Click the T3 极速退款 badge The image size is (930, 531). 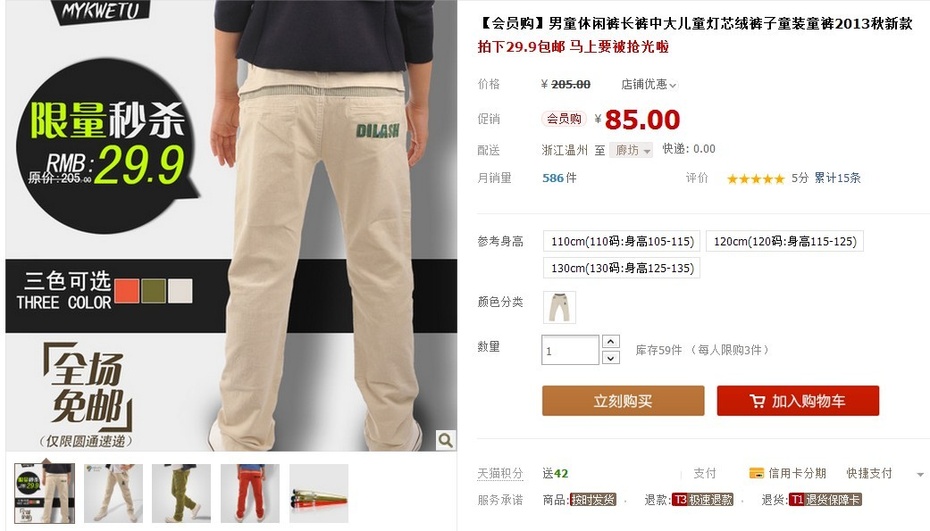coord(702,500)
